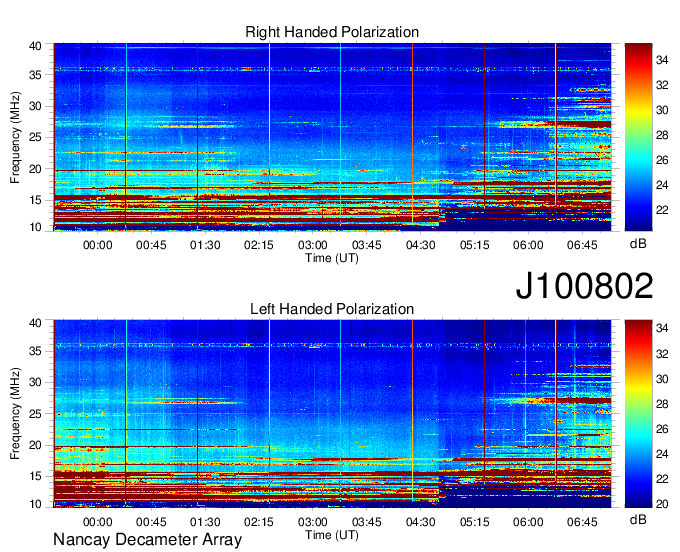Click the 20 value on the lower color bar

[x=662, y=504]
